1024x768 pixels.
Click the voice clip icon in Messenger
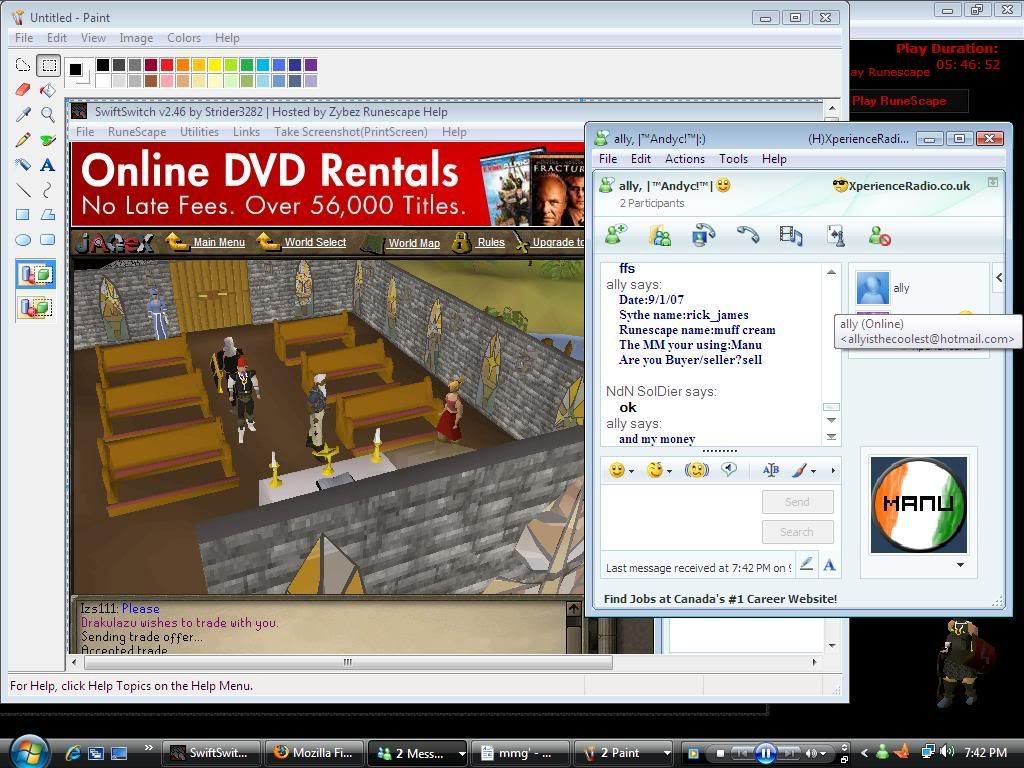(729, 470)
